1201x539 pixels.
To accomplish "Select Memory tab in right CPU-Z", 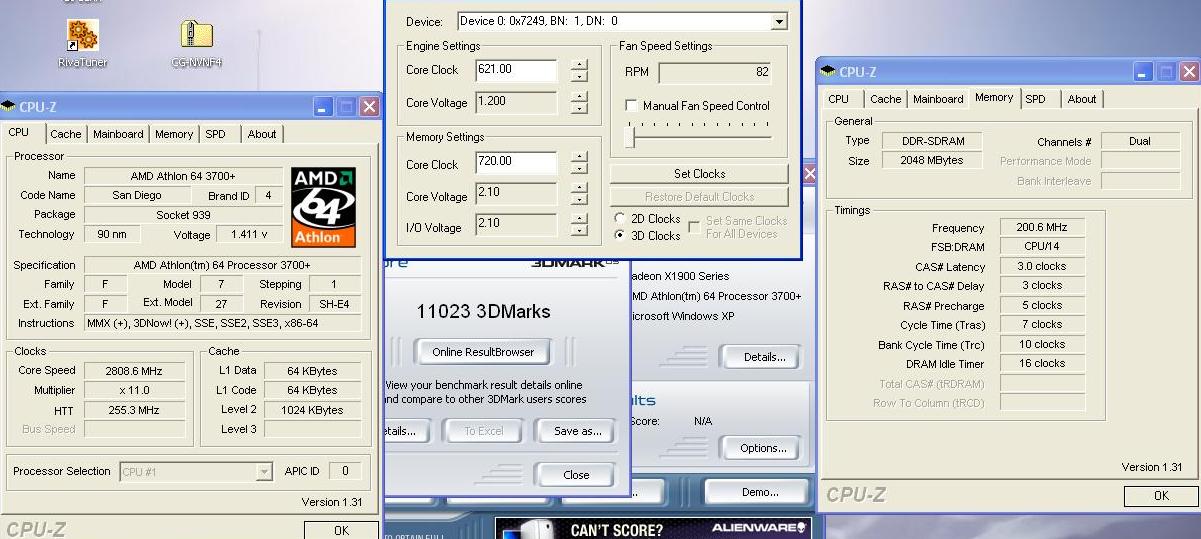I will (994, 97).
